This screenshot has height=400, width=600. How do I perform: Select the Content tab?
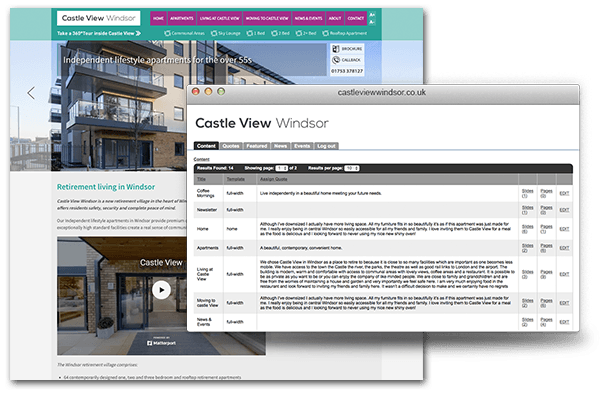pyautogui.click(x=206, y=146)
